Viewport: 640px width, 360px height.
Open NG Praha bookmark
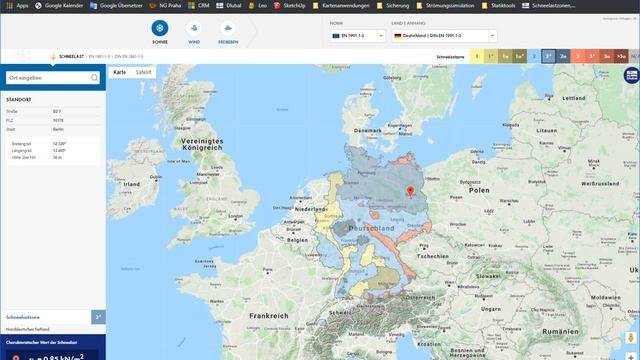(165, 6)
